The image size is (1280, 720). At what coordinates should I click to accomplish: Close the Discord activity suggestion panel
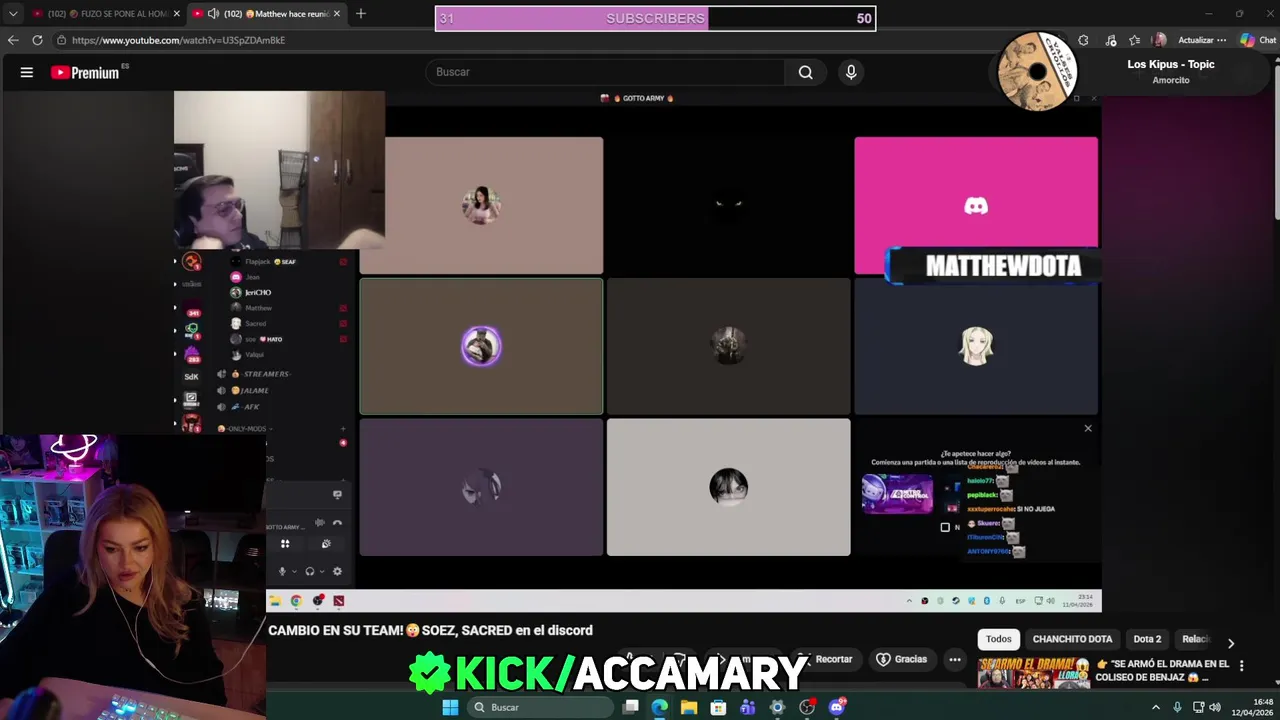[x=1088, y=429]
